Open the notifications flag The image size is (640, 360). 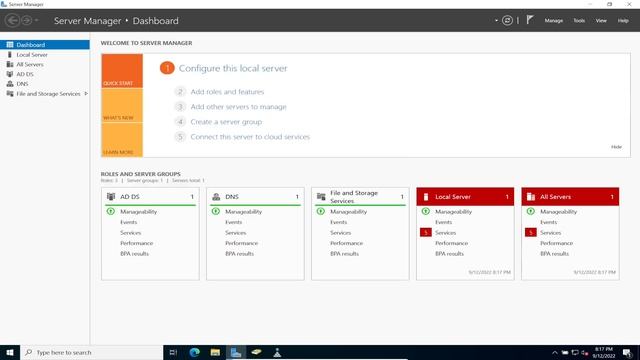[530, 20]
